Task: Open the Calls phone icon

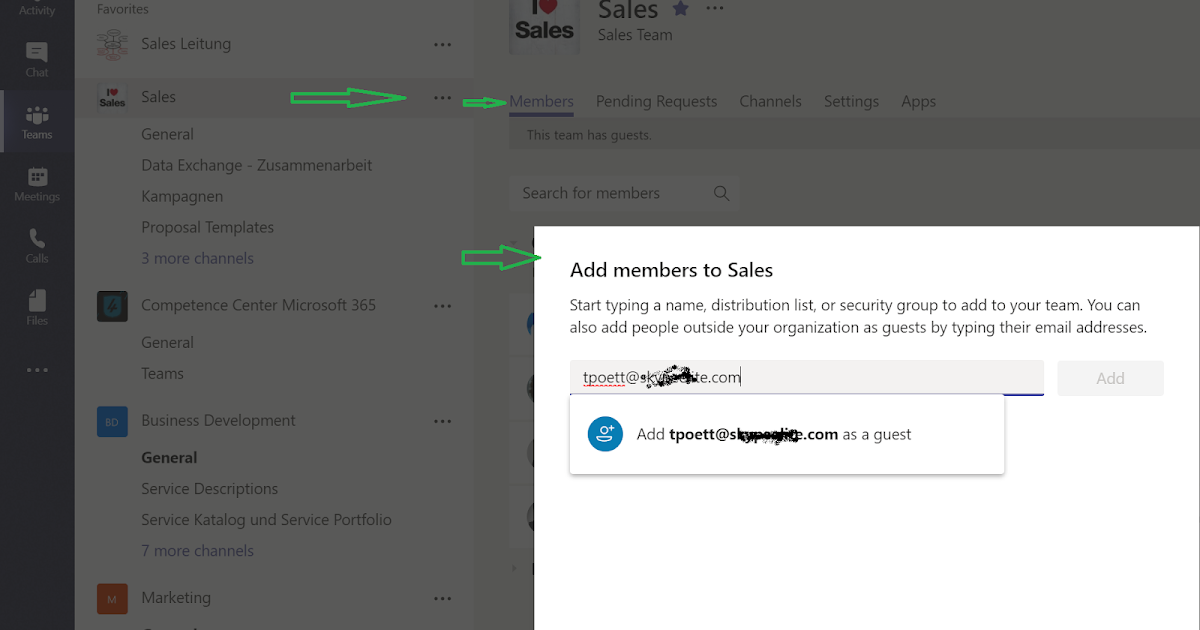Action: pyautogui.click(x=37, y=245)
